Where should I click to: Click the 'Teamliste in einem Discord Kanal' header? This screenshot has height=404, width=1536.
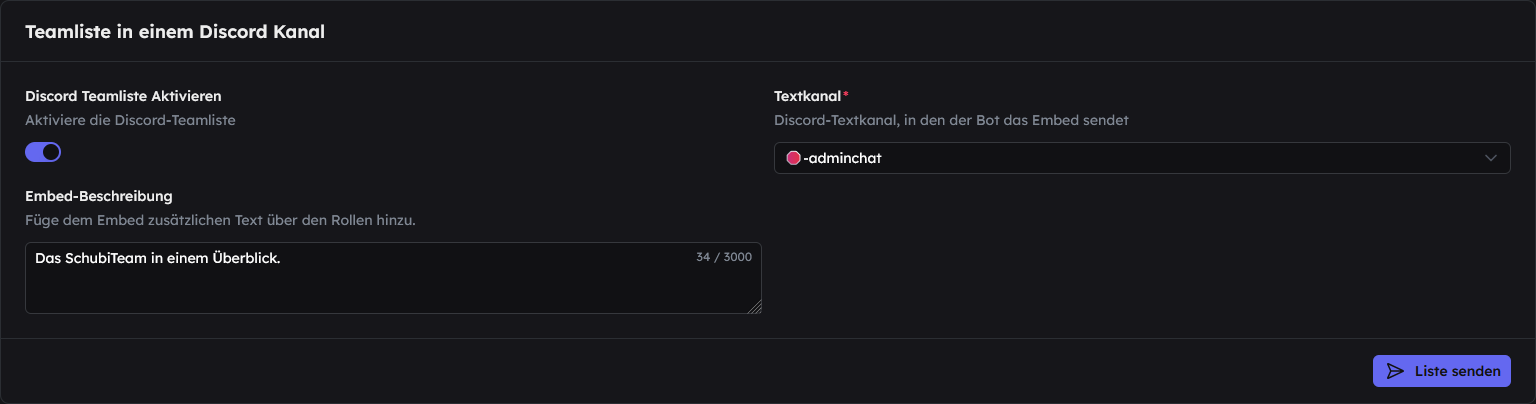175,32
